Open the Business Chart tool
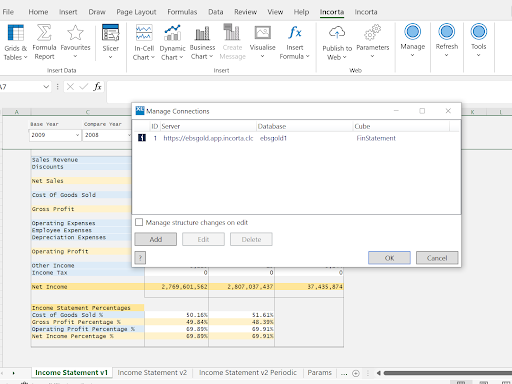512x384 pixels. [202, 33]
